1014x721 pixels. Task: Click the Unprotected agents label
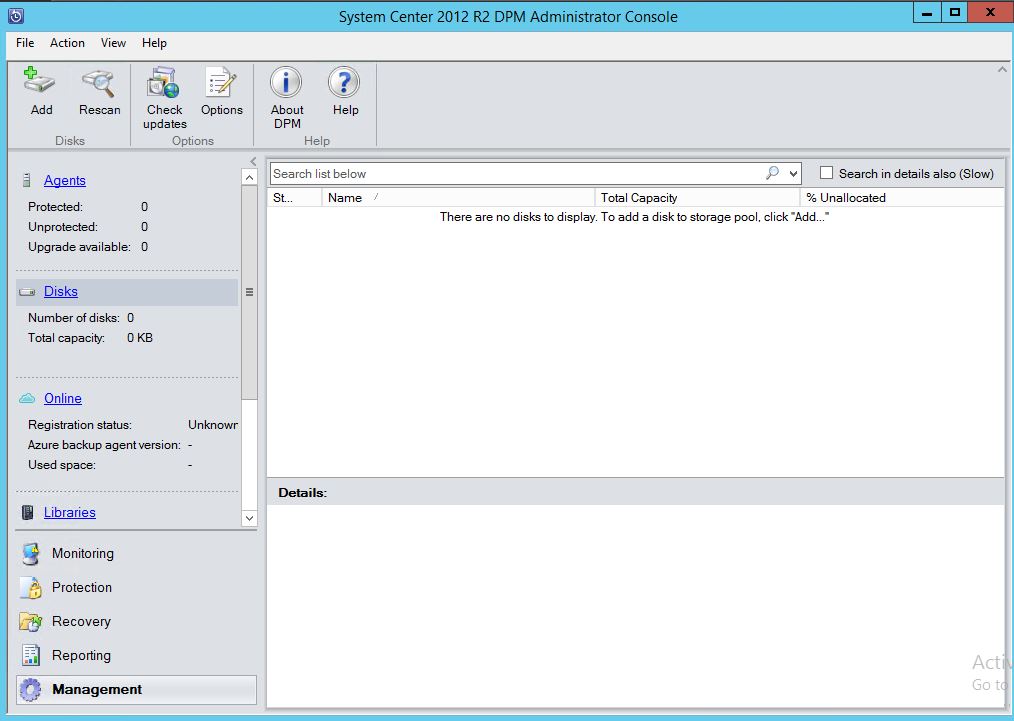coord(63,227)
